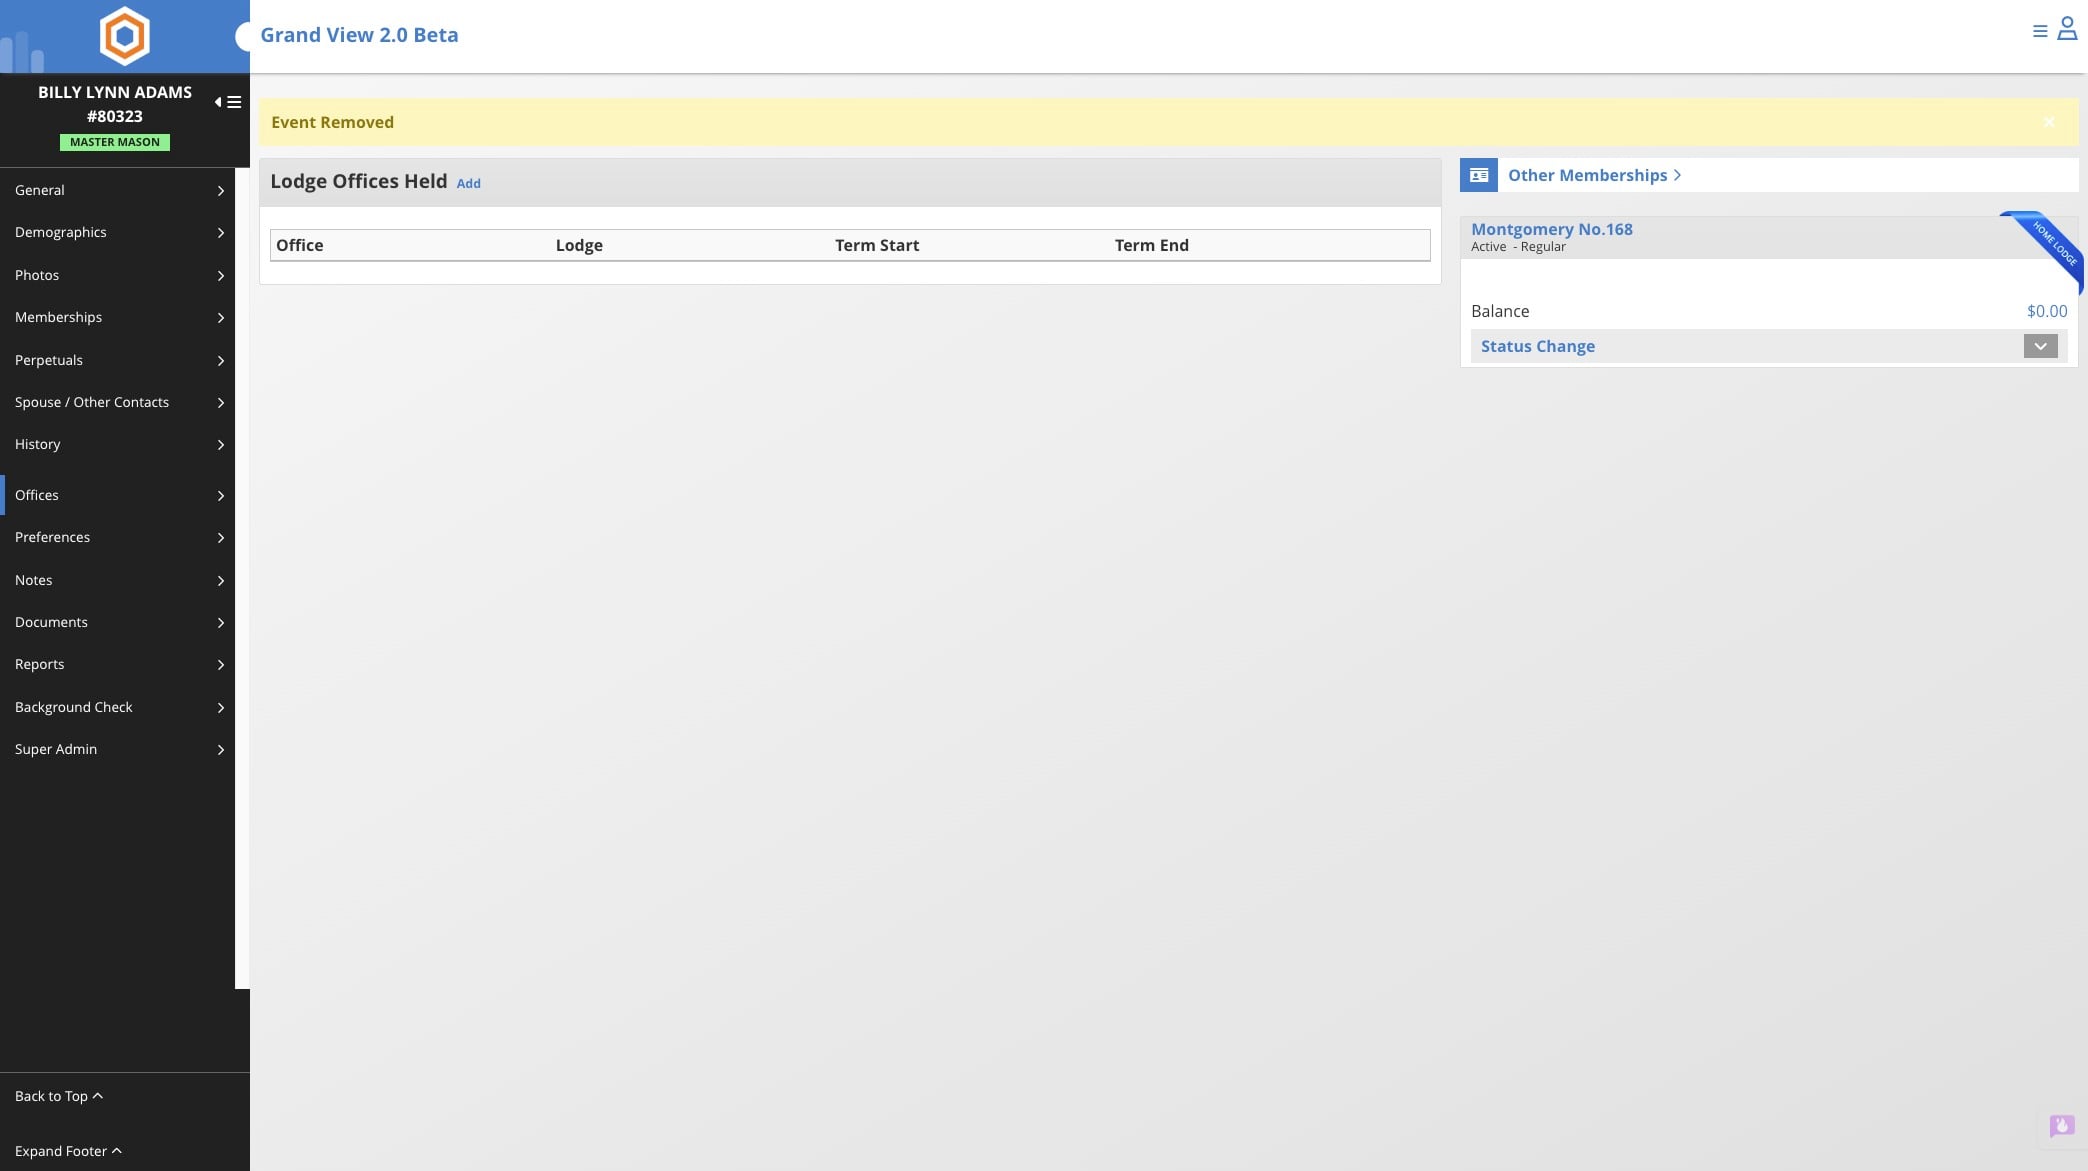Click the Office column header
The width and height of the screenshot is (2088, 1171).
pos(299,245)
